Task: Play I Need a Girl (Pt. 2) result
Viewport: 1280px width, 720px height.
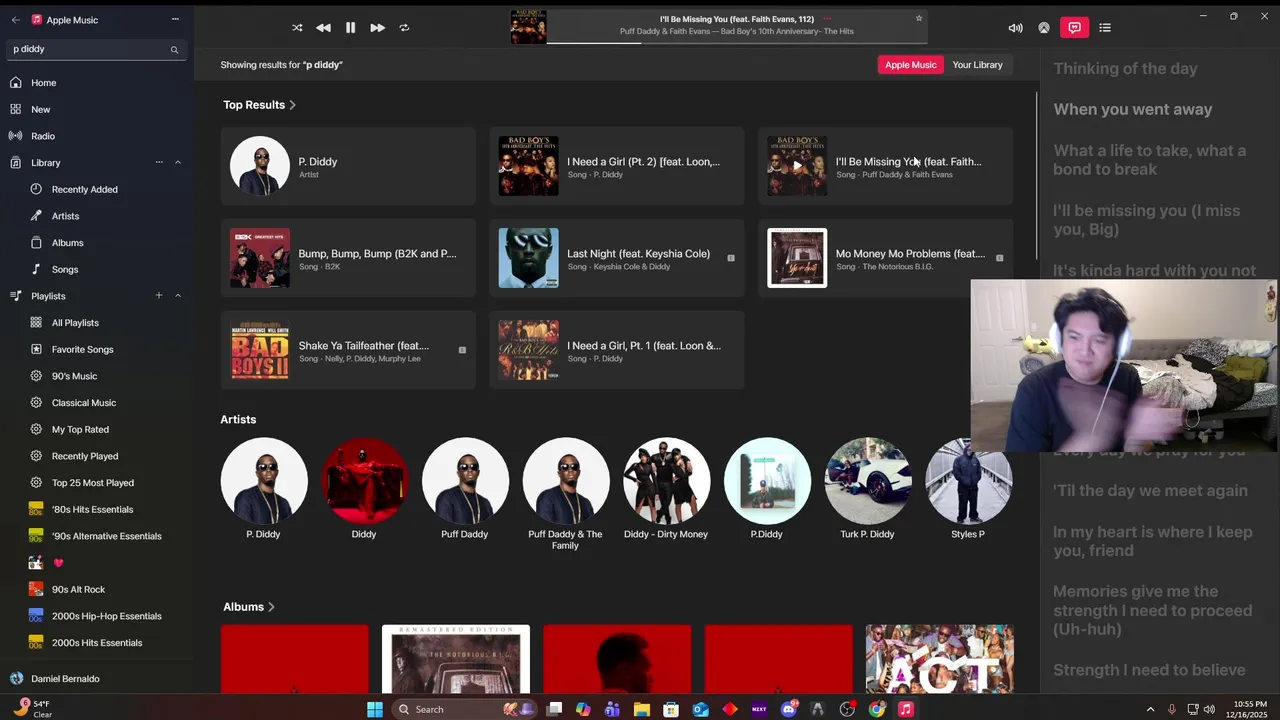Action: pos(617,166)
